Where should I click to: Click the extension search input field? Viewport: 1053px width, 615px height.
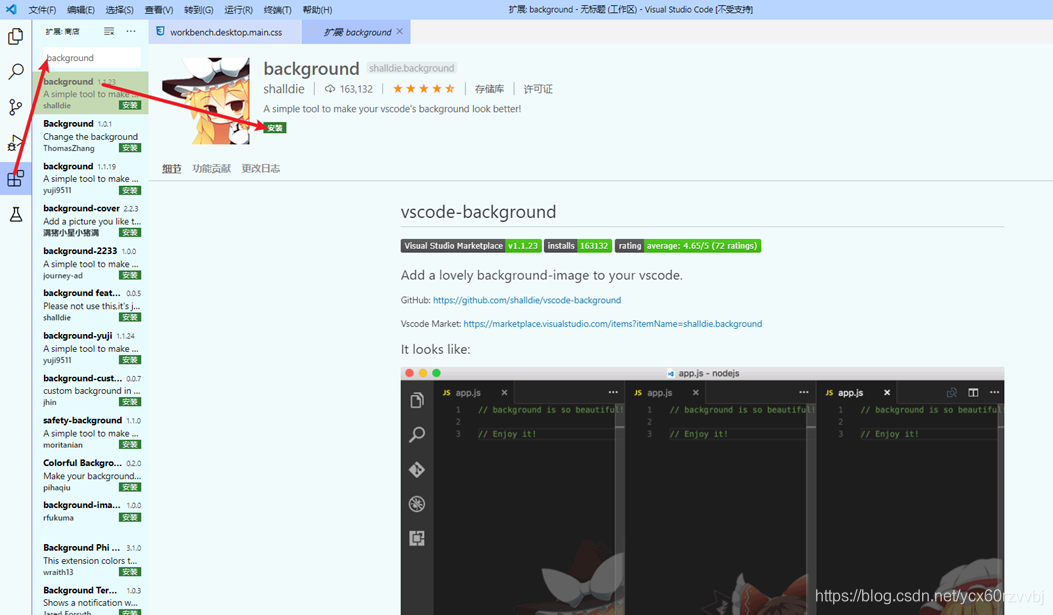click(x=92, y=58)
